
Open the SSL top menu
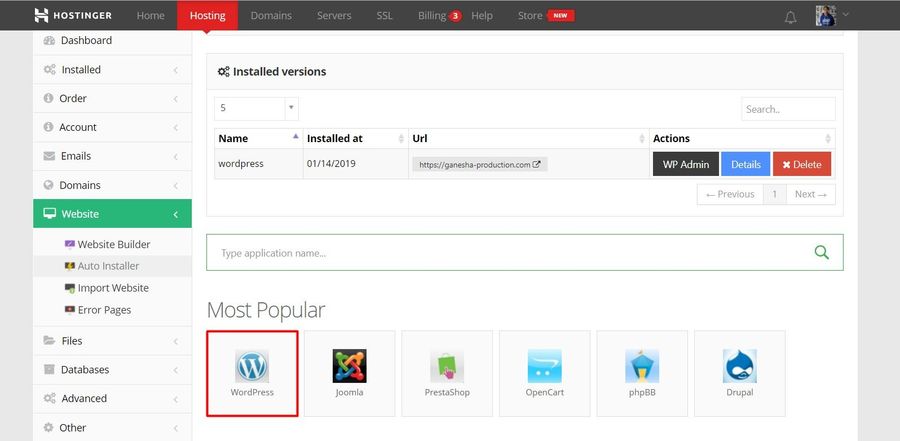385,16
